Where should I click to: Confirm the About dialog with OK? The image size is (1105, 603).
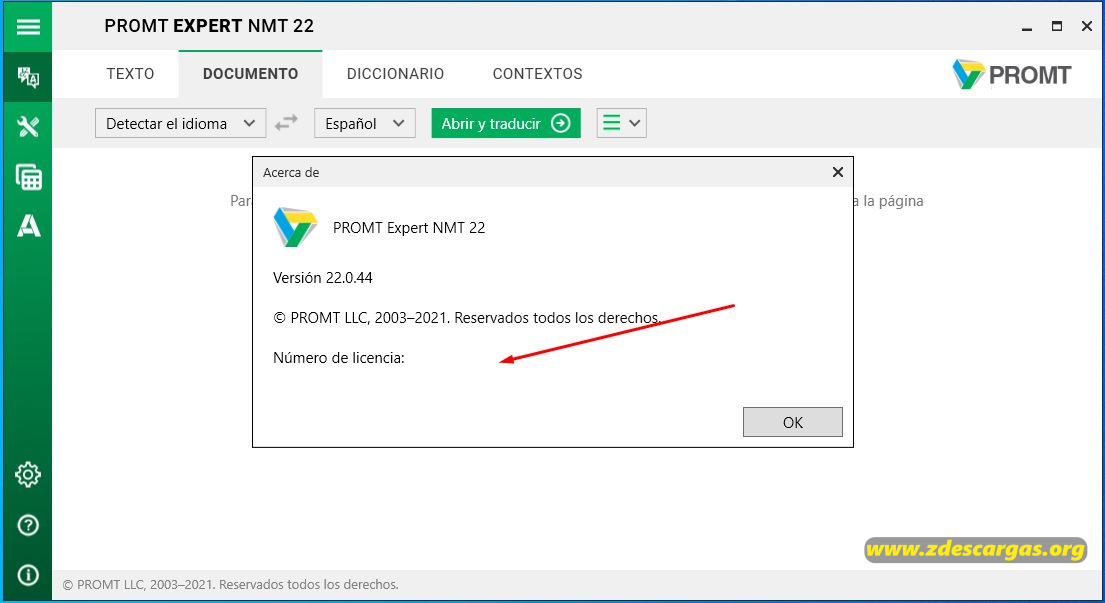pos(793,422)
